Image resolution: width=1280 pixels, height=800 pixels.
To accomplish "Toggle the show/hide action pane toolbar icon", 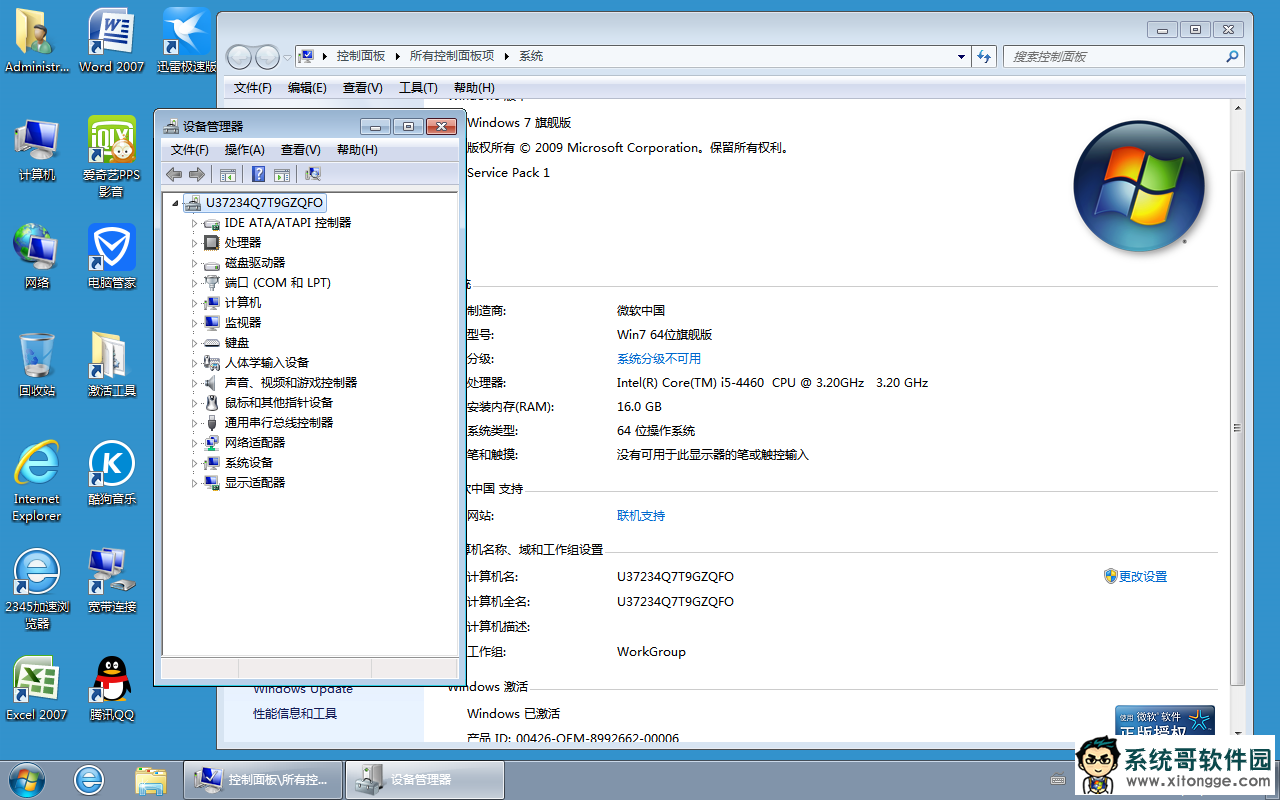I will [x=282, y=174].
